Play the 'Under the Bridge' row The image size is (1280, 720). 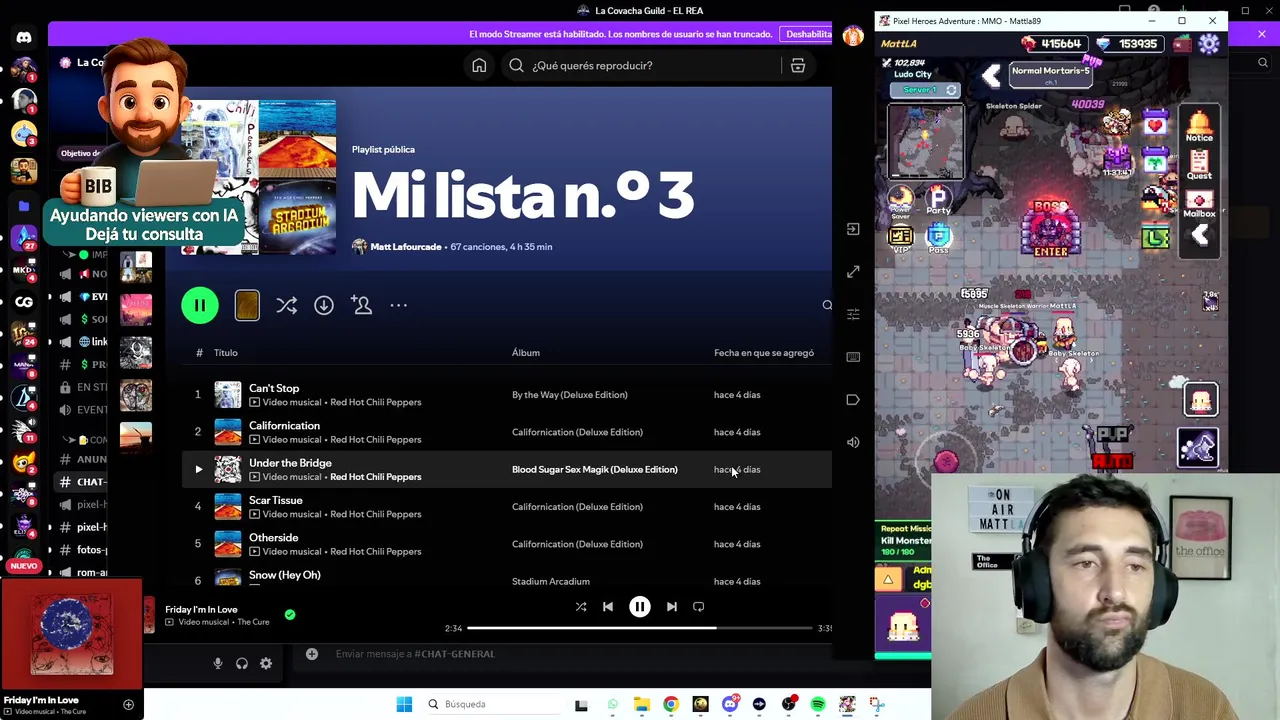tap(198, 469)
